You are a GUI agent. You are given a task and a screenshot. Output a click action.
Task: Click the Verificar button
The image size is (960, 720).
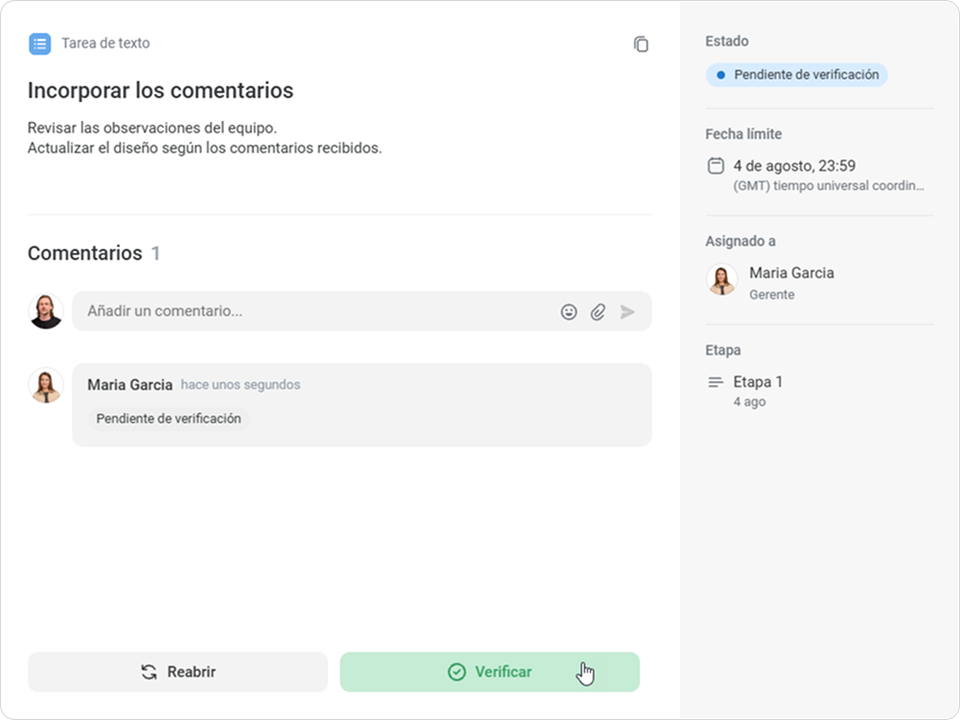[x=490, y=672]
